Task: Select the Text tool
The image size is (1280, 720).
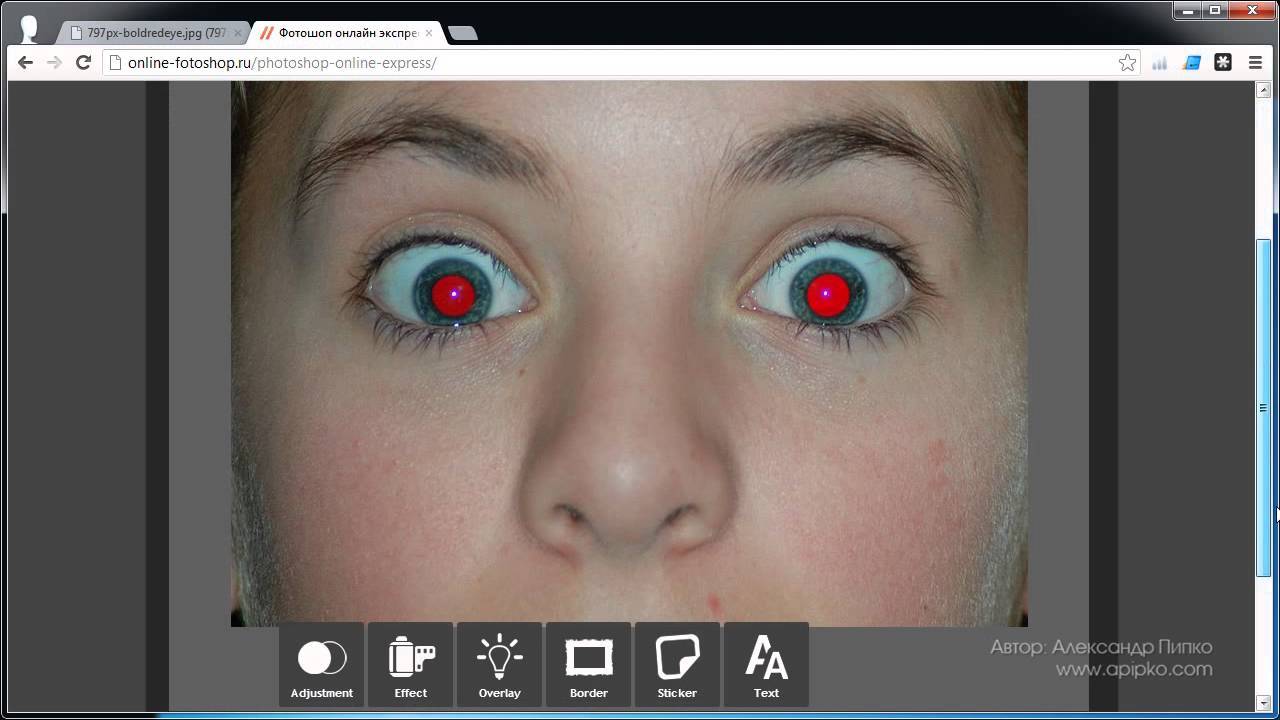Action: (766, 665)
